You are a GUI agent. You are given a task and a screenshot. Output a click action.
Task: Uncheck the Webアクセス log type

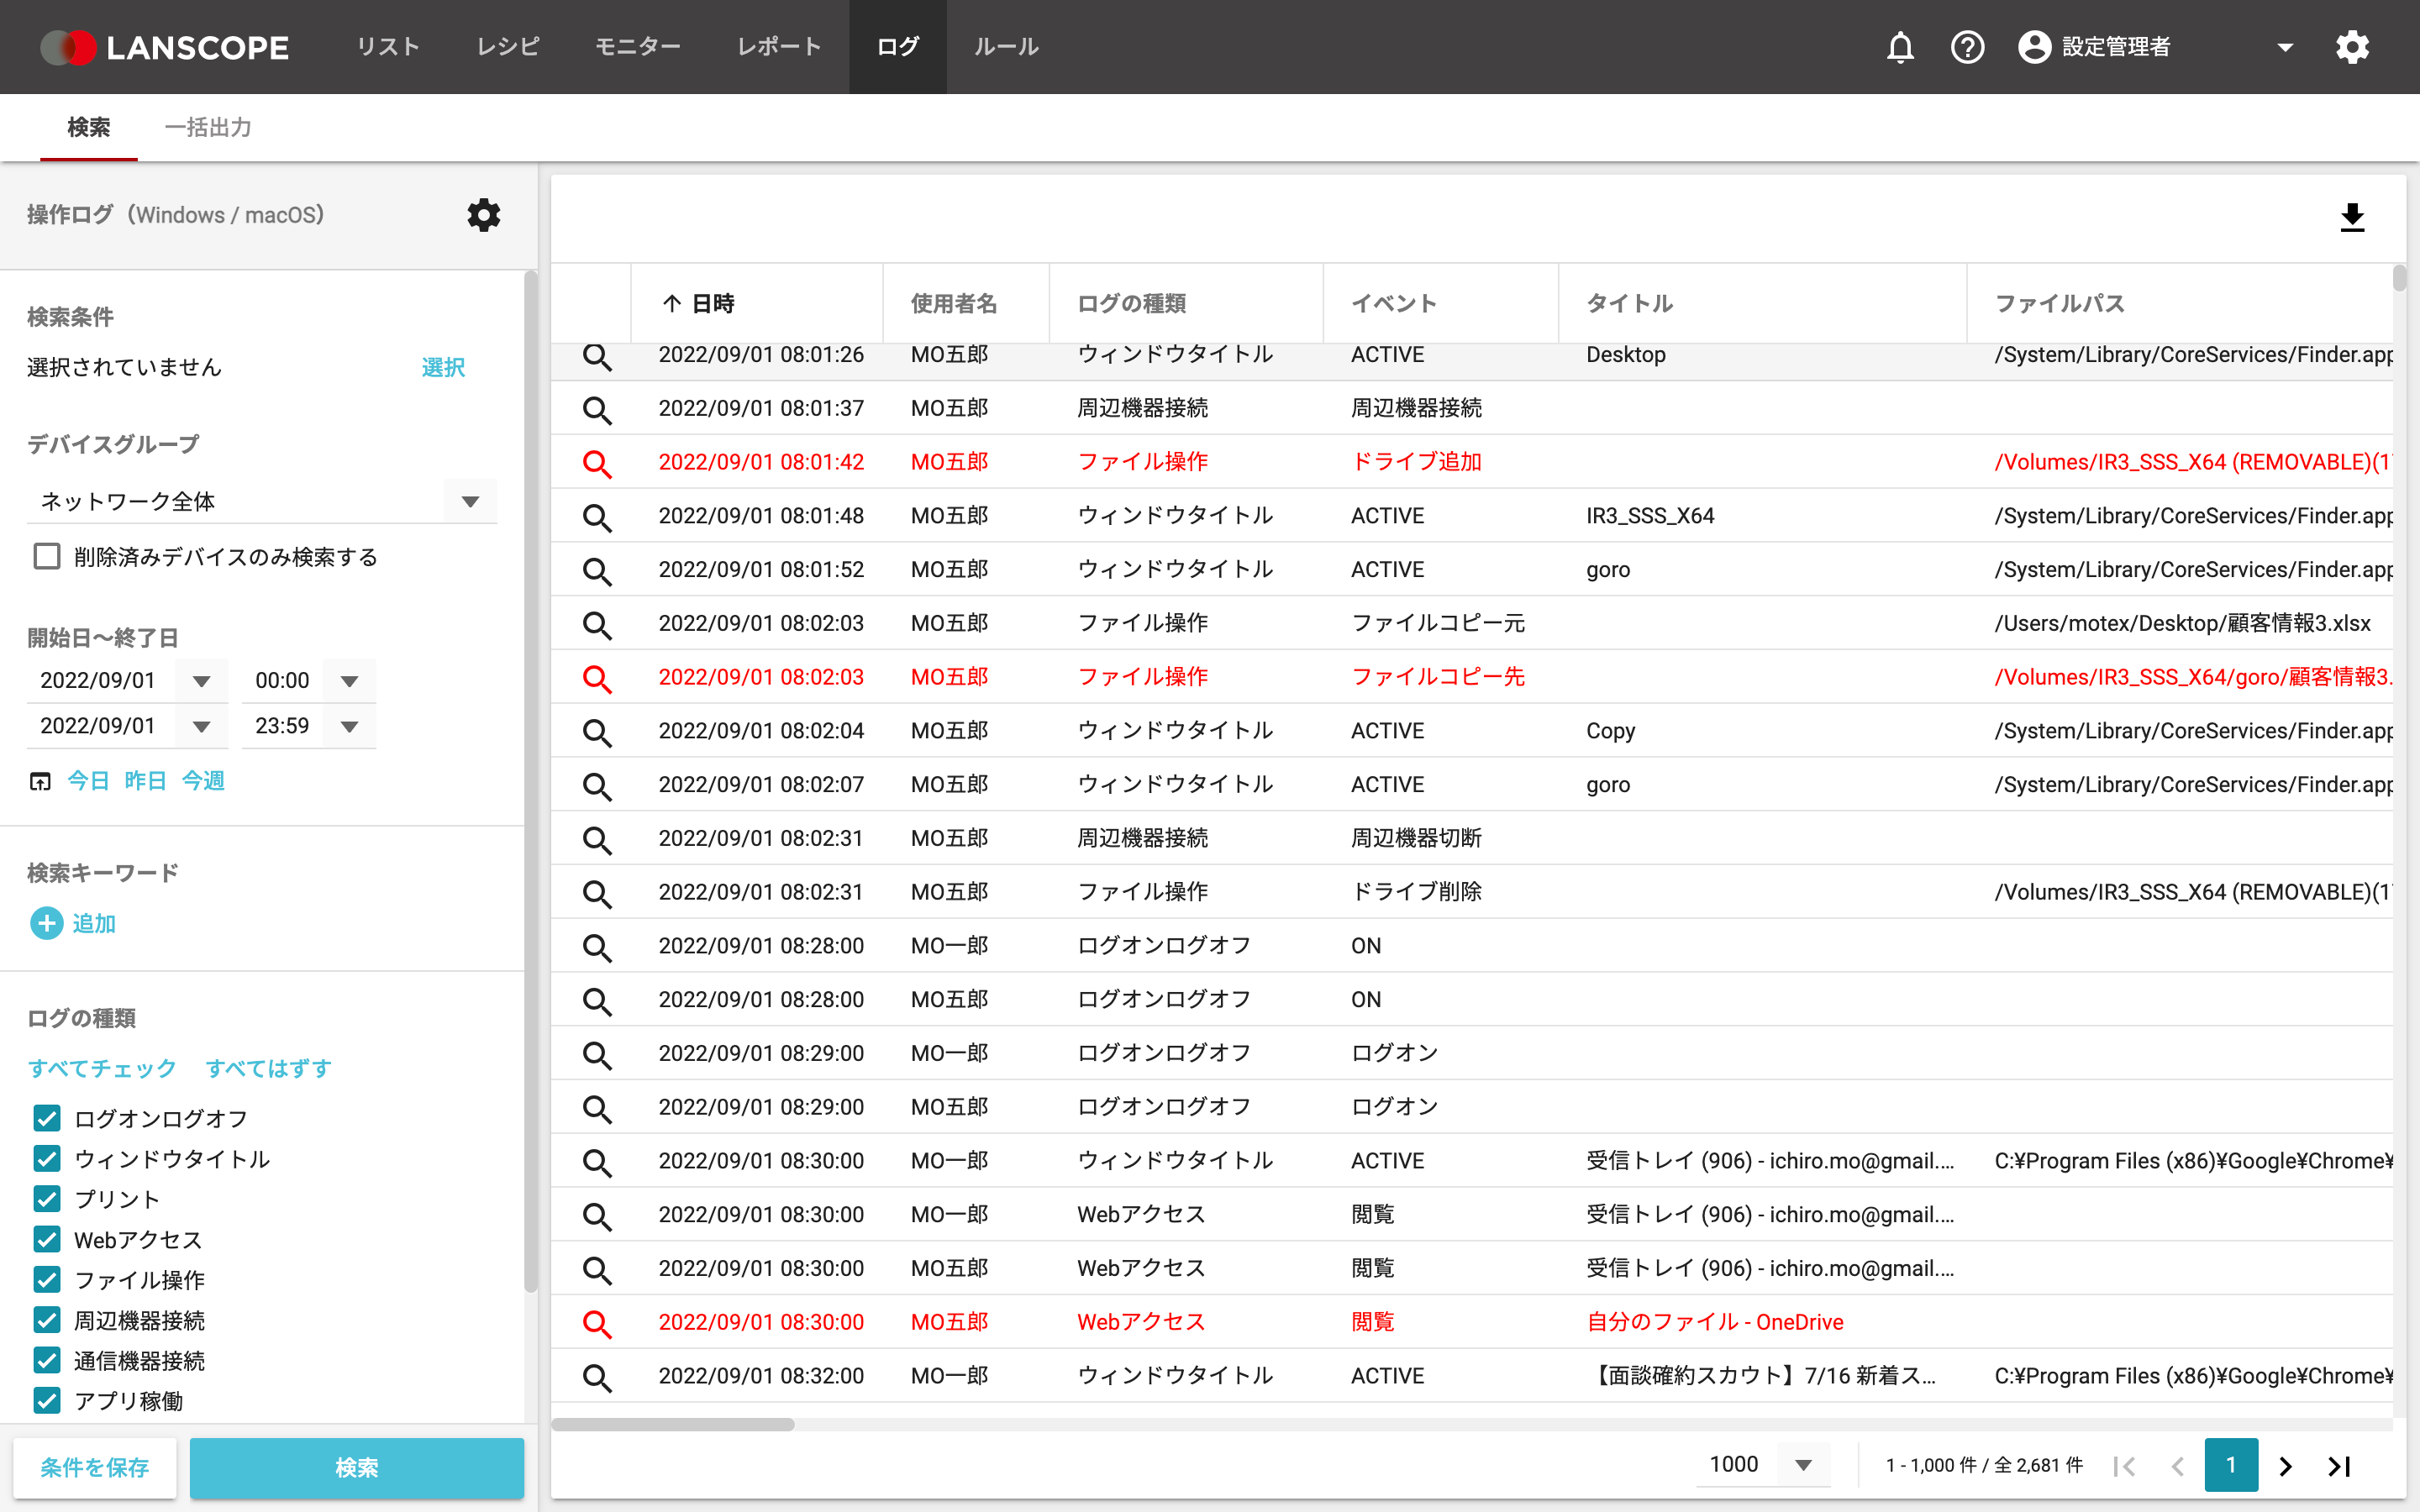pos(47,1239)
